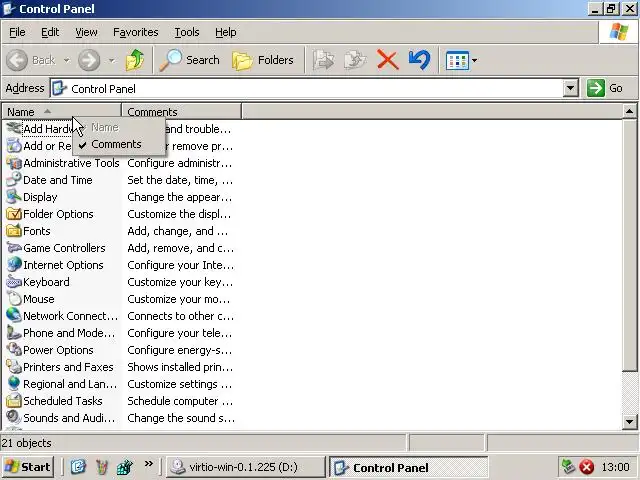Sort by the Name column header

[x=62, y=111]
